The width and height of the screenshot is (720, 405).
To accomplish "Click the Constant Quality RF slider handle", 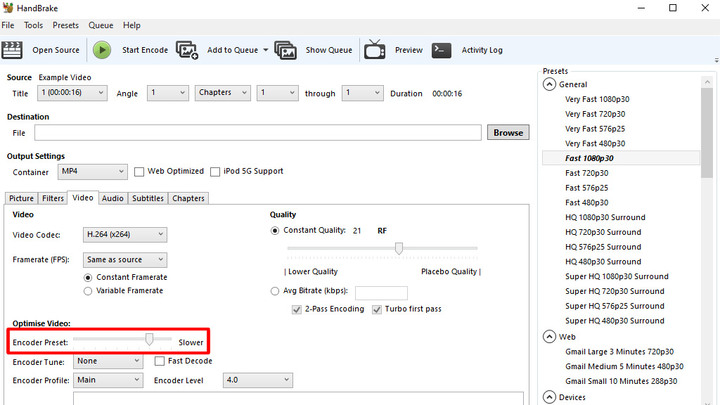I will click(x=399, y=248).
